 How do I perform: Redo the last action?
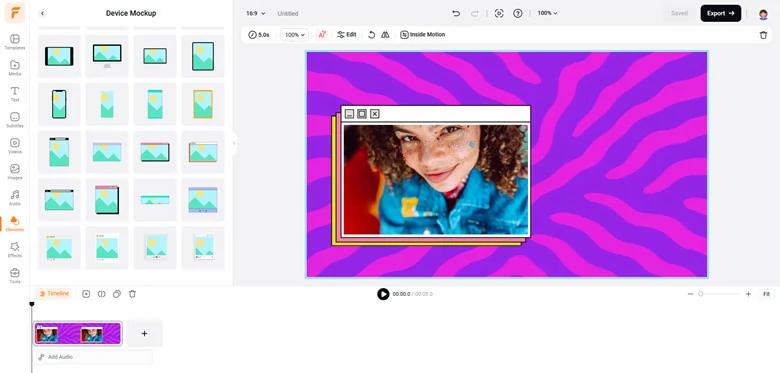474,13
